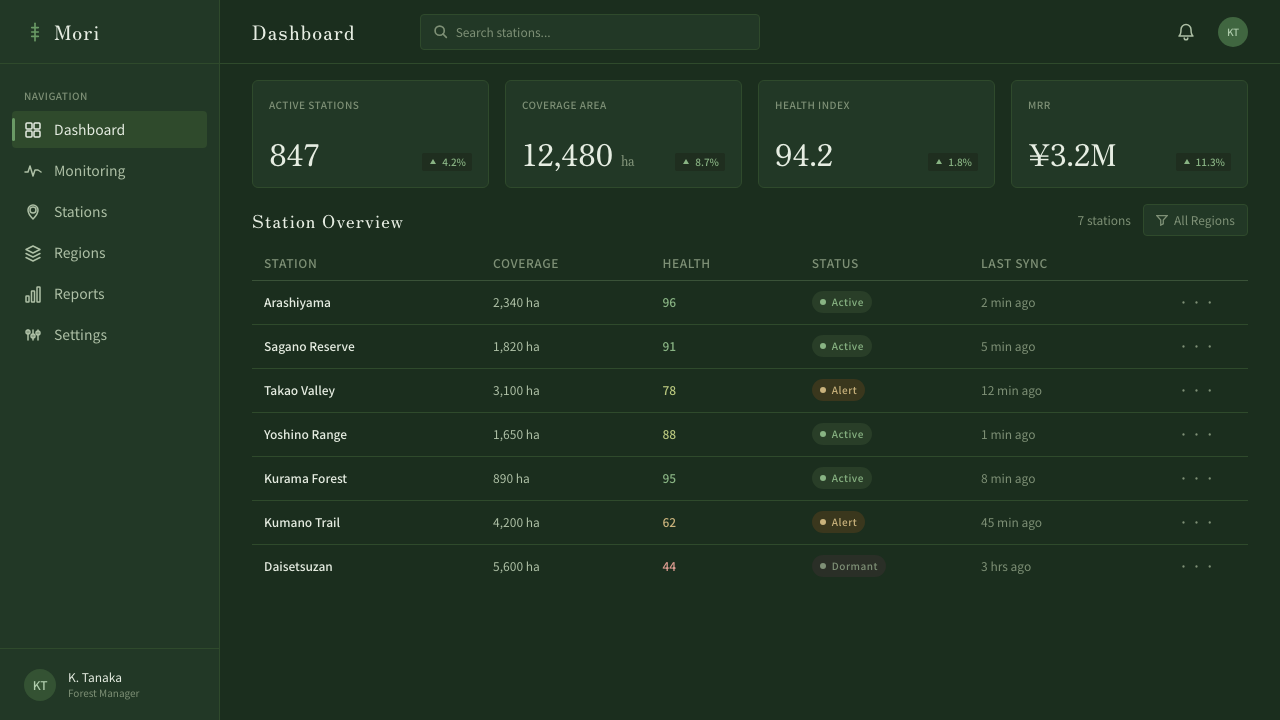Viewport: 1280px width, 720px height.
Task: Click the Active badge for Sagano Reserve
Action: [x=841, y=346]
